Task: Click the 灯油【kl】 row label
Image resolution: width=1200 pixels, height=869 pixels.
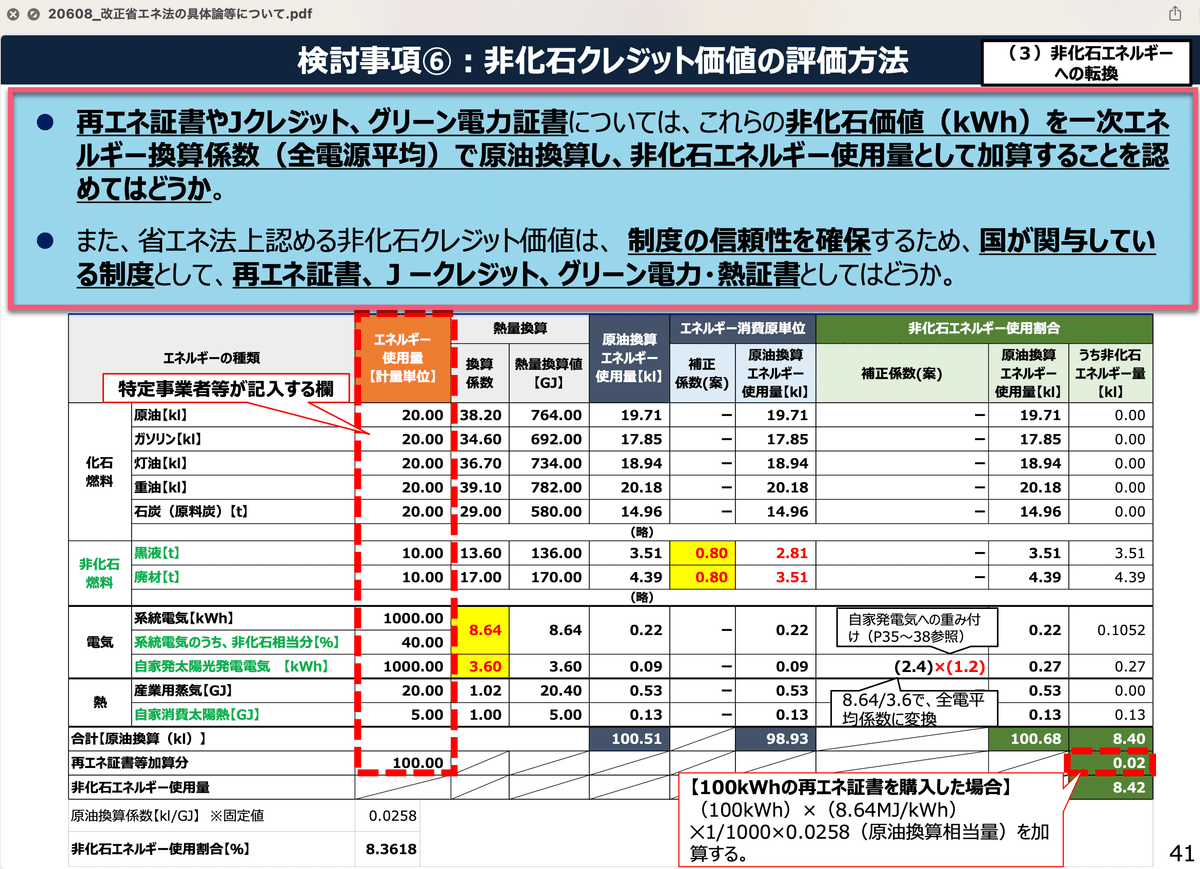Action: [162, 463]
